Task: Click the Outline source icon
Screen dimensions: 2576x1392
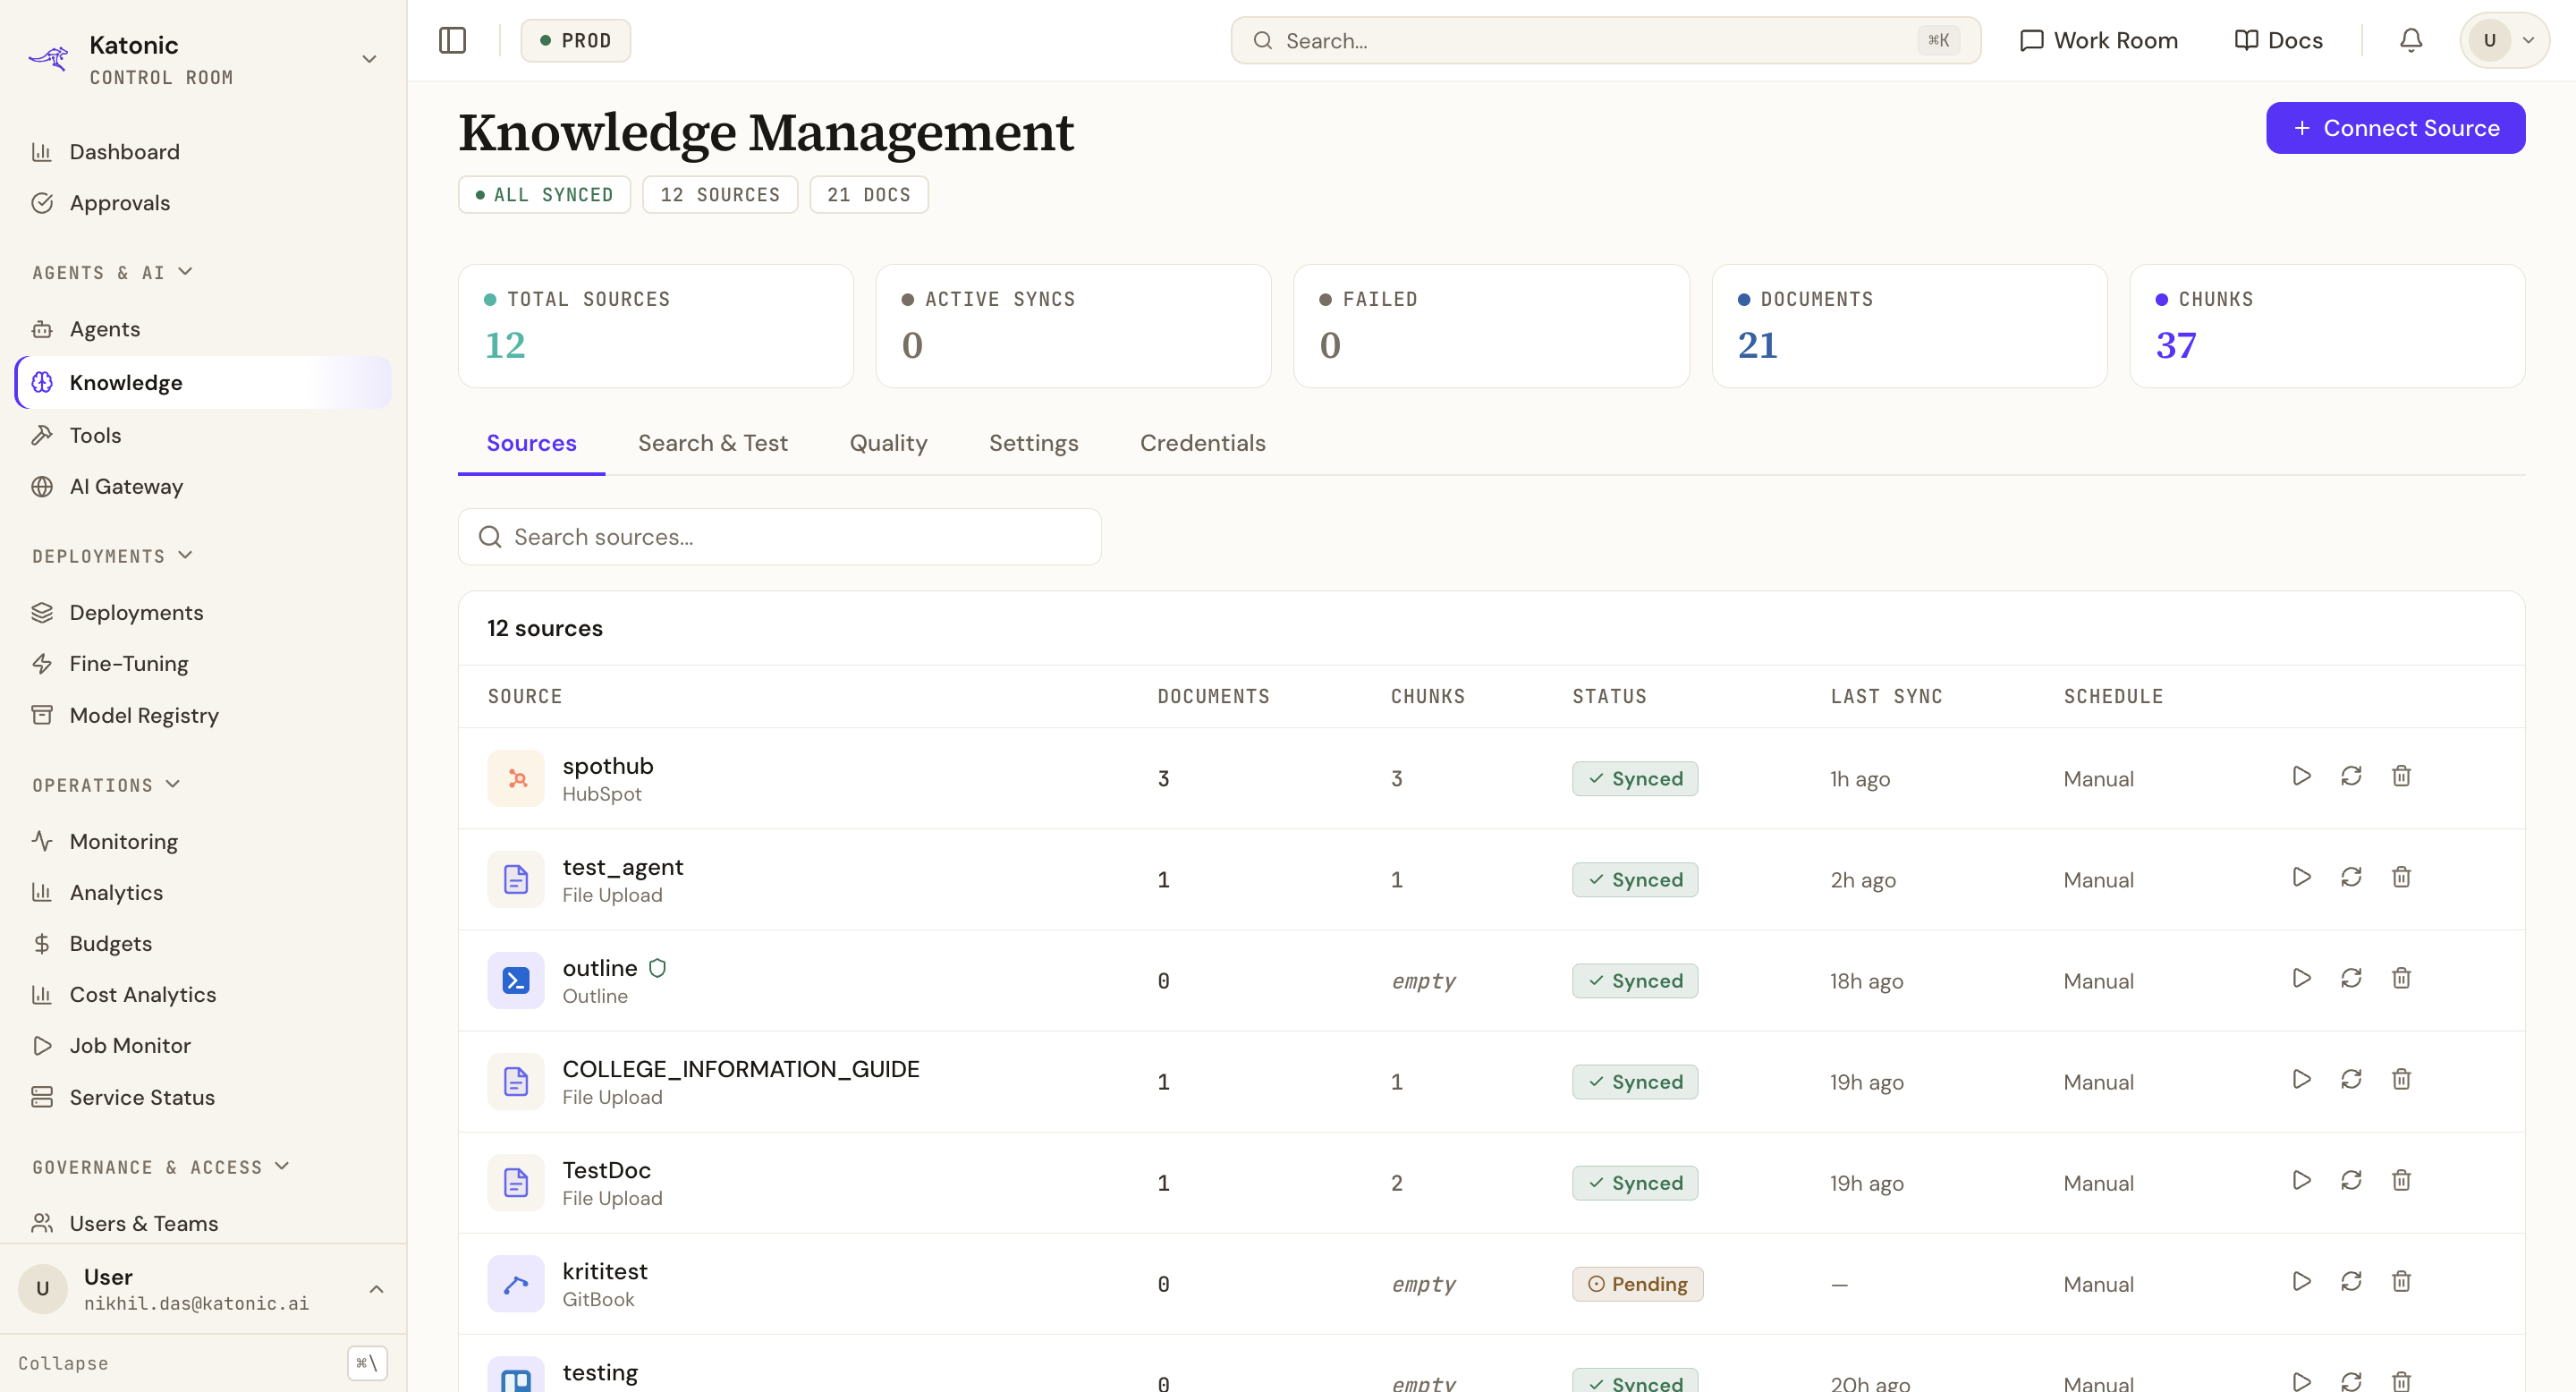Action: click(516, 980)
